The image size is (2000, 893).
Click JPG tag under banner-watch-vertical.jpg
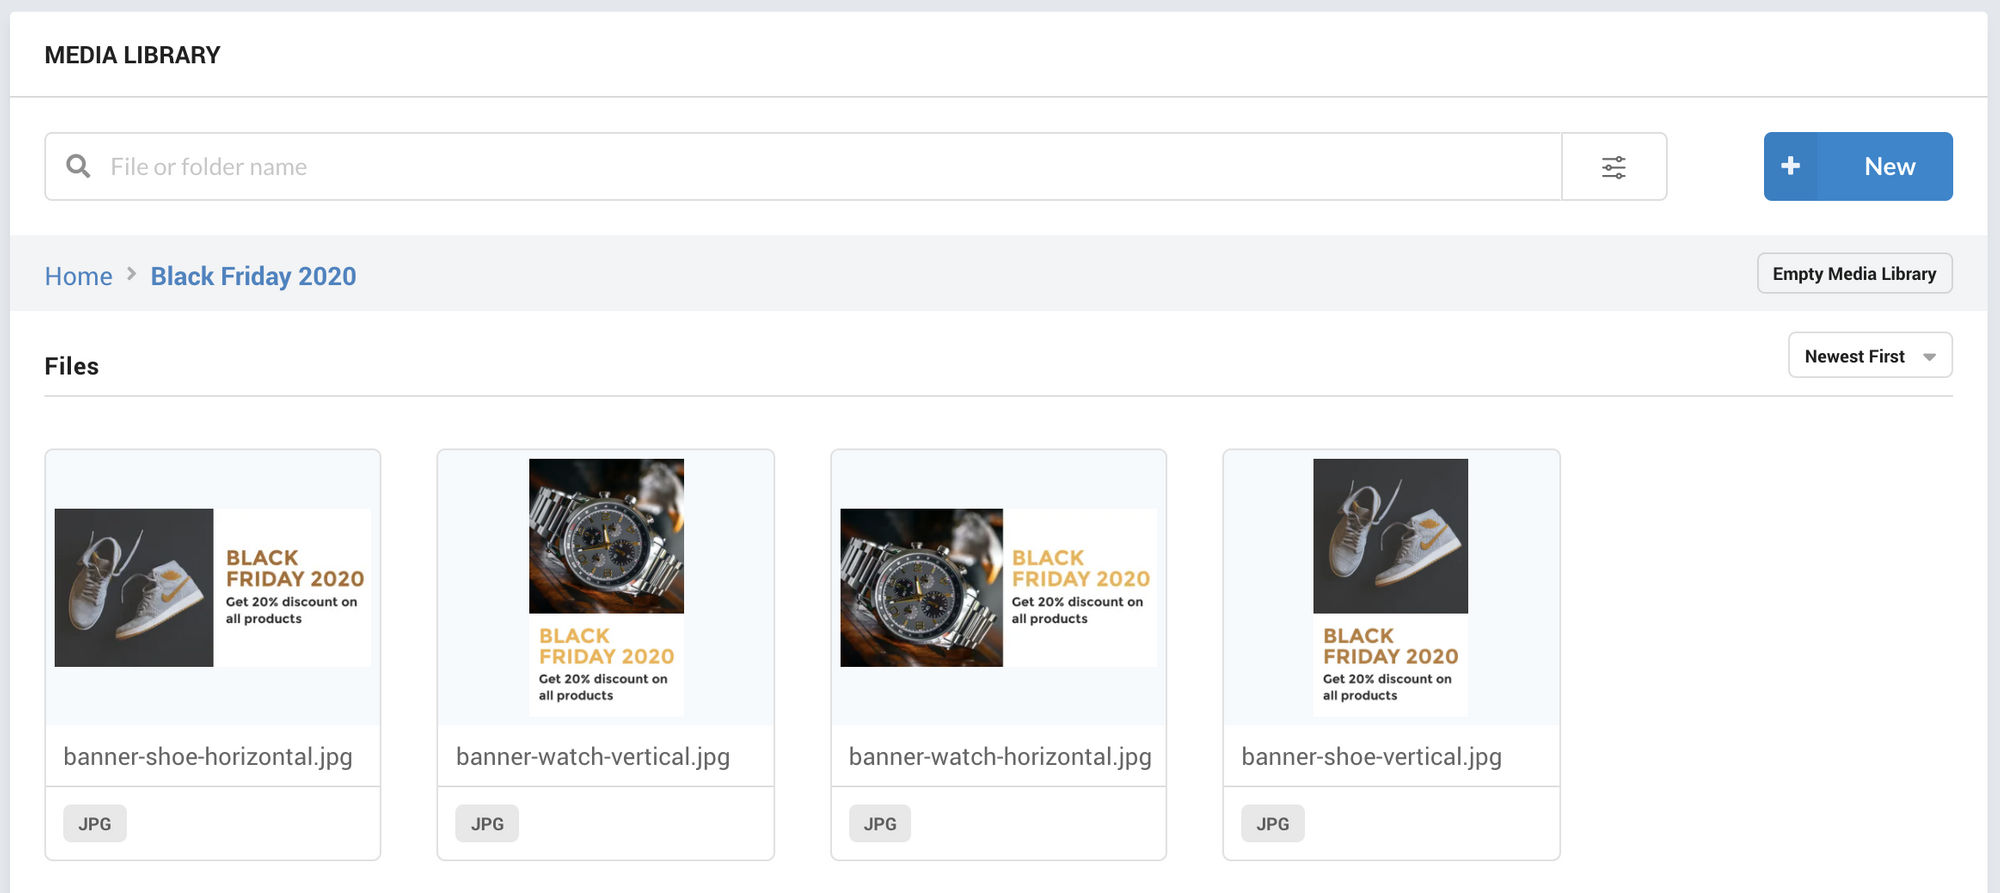point(487,824)
